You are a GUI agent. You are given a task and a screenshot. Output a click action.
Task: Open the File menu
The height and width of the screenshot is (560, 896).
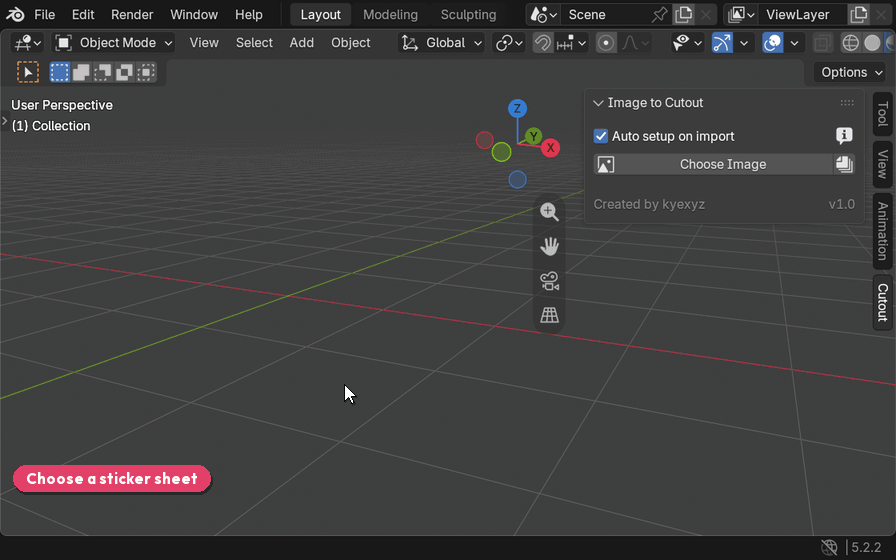point(45,14)
